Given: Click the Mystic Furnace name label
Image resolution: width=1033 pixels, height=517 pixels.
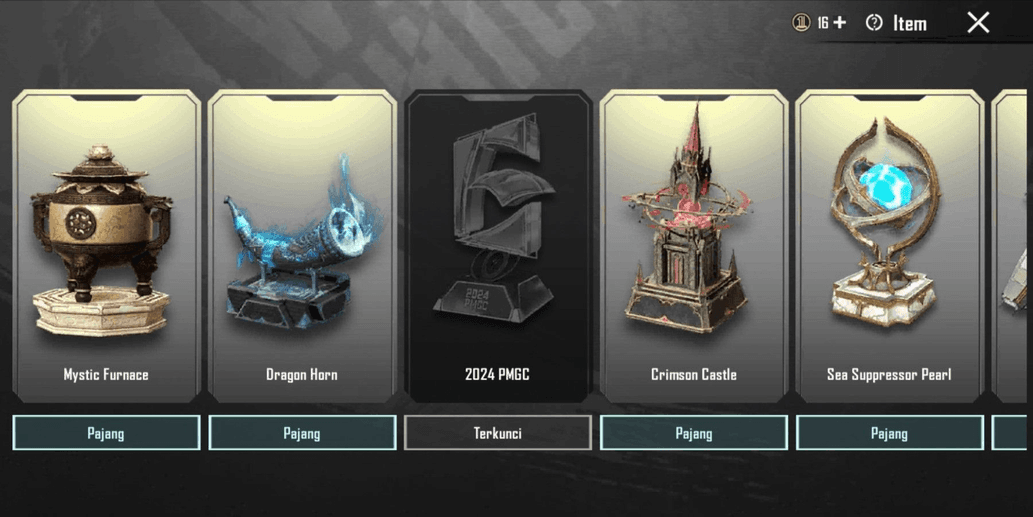Looking at the screenshot, I should click(106, 374).
